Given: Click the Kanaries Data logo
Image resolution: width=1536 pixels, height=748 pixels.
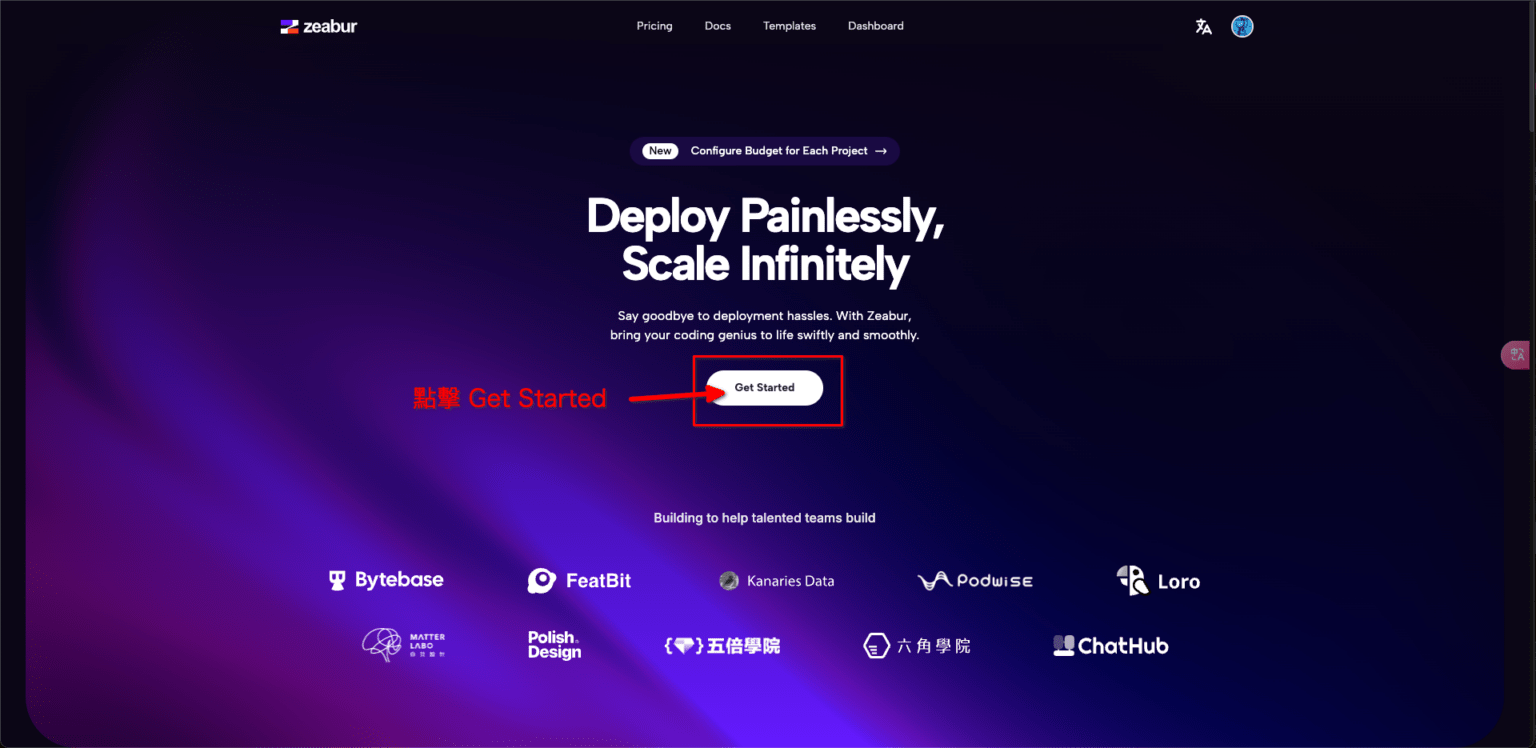Looking at the screenshot, I should tap(777, 581).
